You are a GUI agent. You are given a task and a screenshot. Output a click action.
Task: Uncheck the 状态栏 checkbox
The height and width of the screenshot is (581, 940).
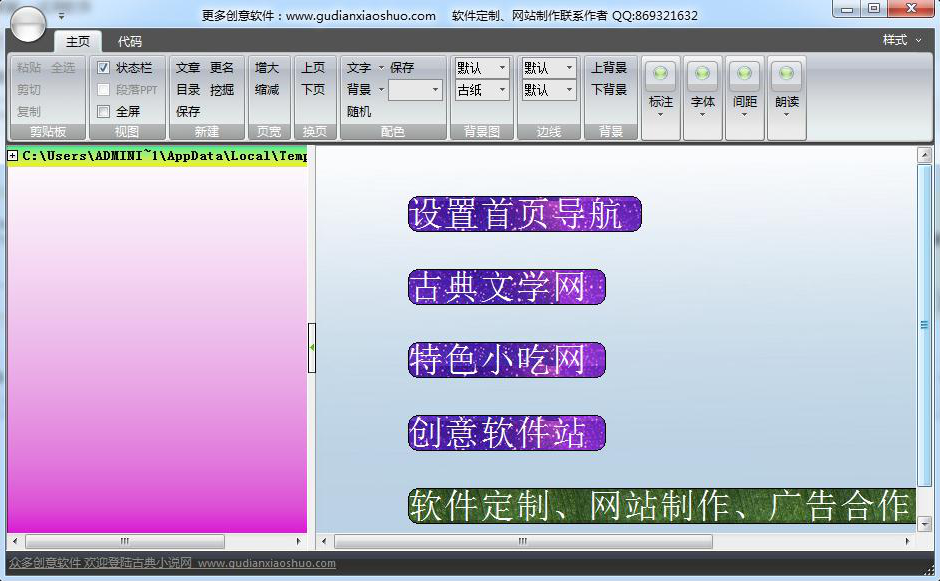point(104,68)
